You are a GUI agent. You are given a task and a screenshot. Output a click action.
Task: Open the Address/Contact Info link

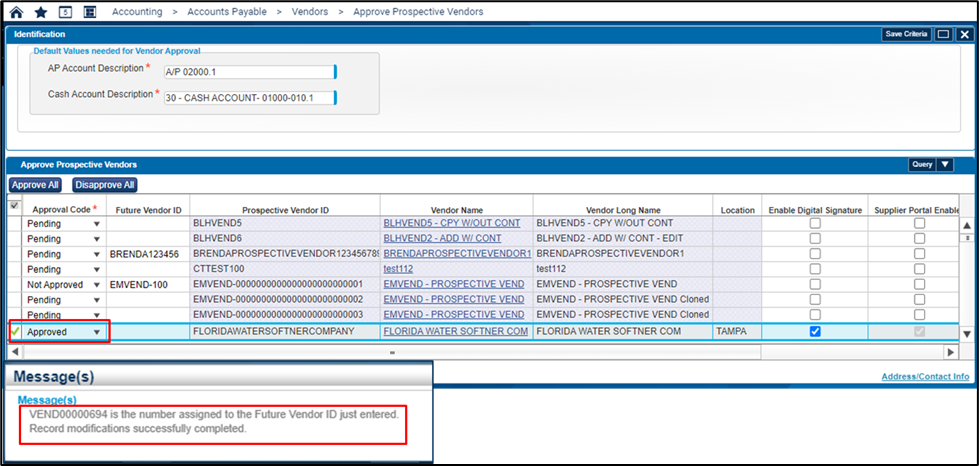coord(924,377)
